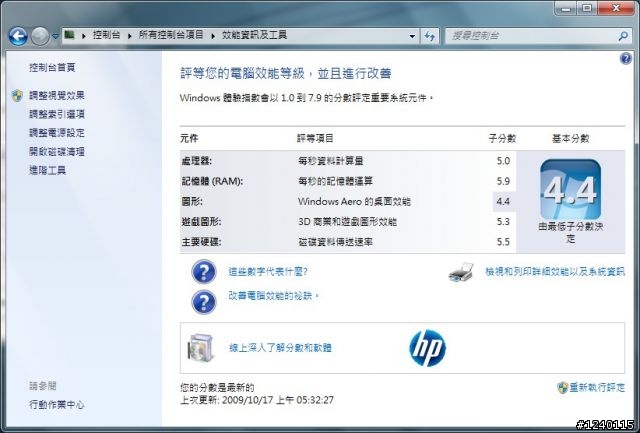Viewport: 640px width, 433px height.
Task: Open 調整視覺效果 link
Action: [57, 96]
